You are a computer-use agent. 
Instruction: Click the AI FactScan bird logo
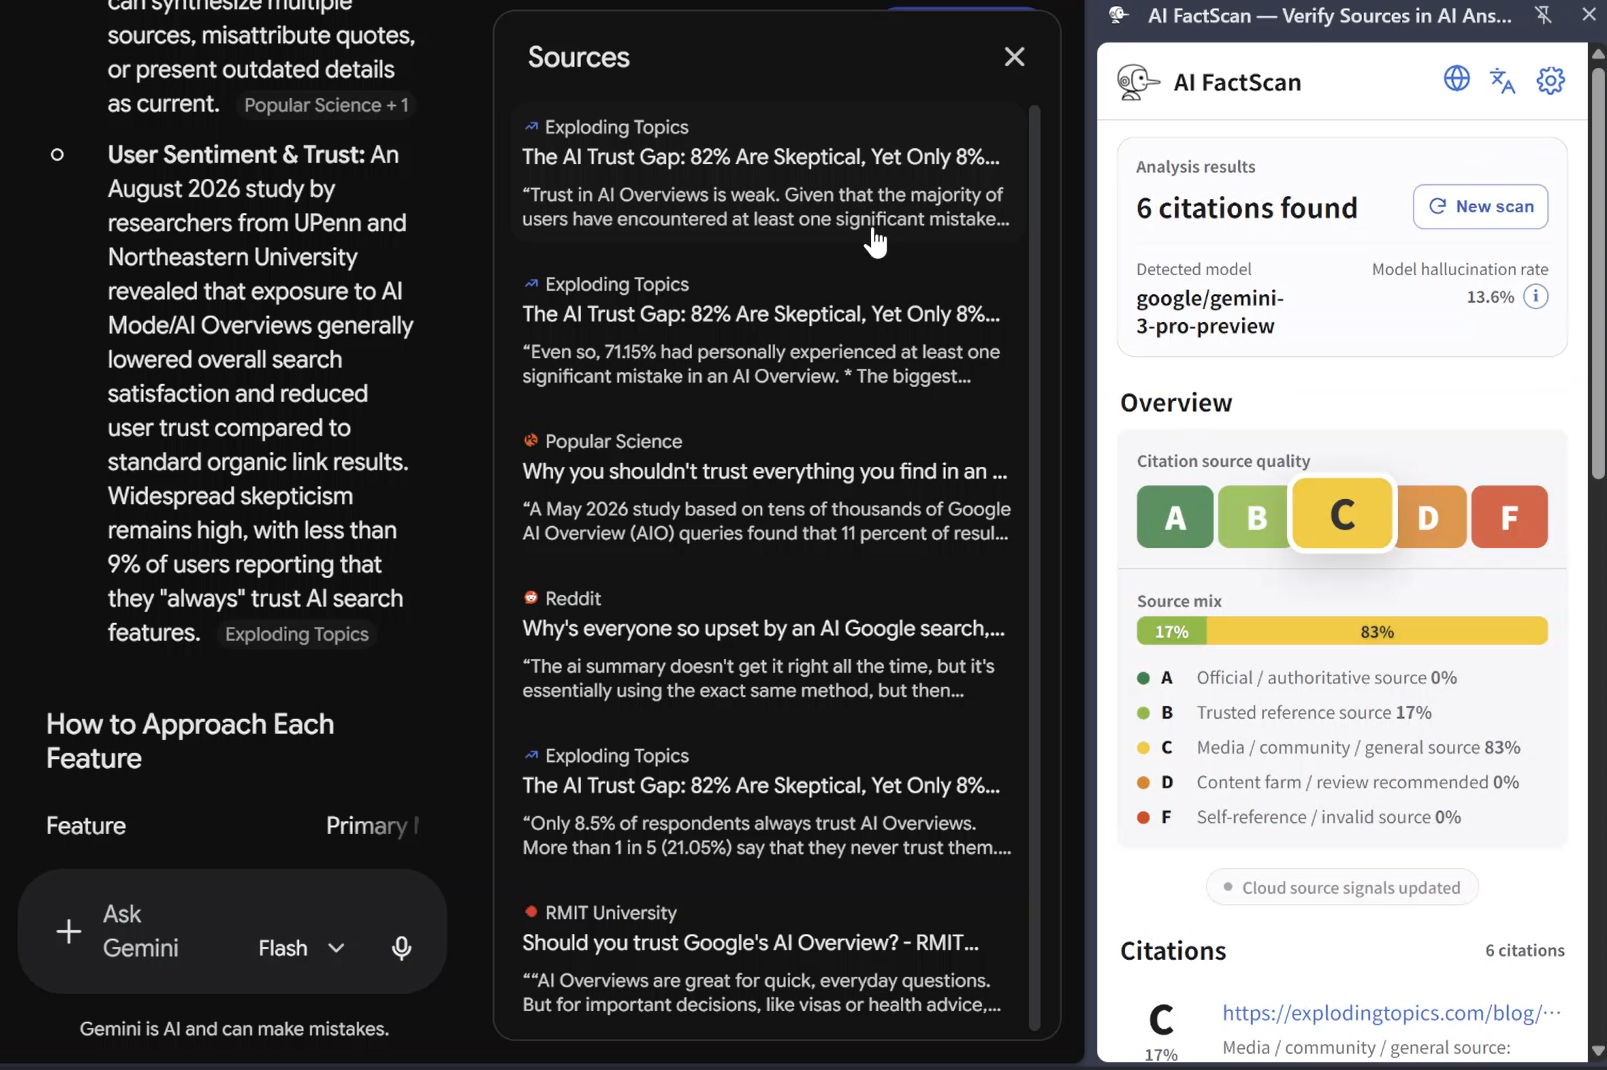1138,82
